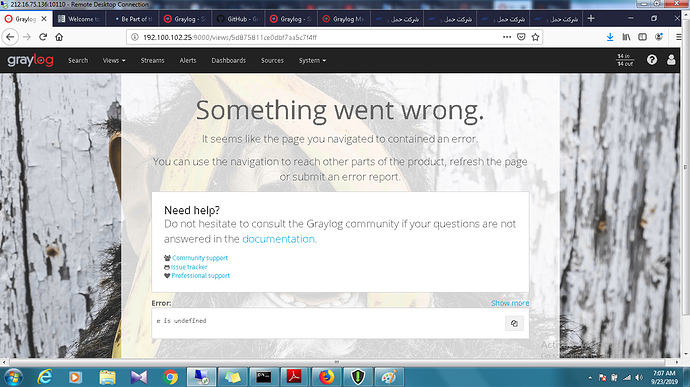Viewport: 690px width, 387px height.
Task: Reload the page with the refresh icon
Action: (43, 37)
